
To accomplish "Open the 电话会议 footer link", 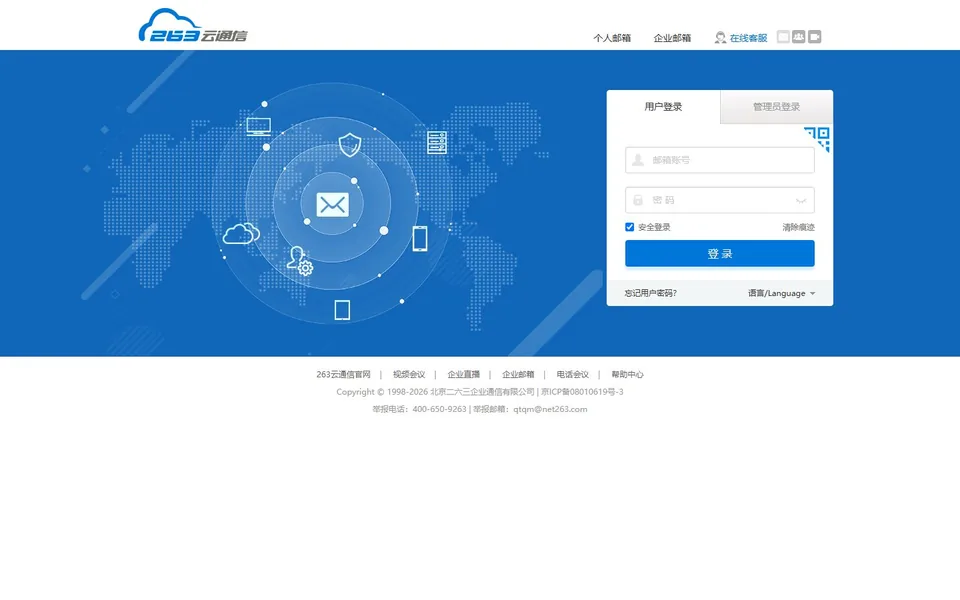I will 572,374.
